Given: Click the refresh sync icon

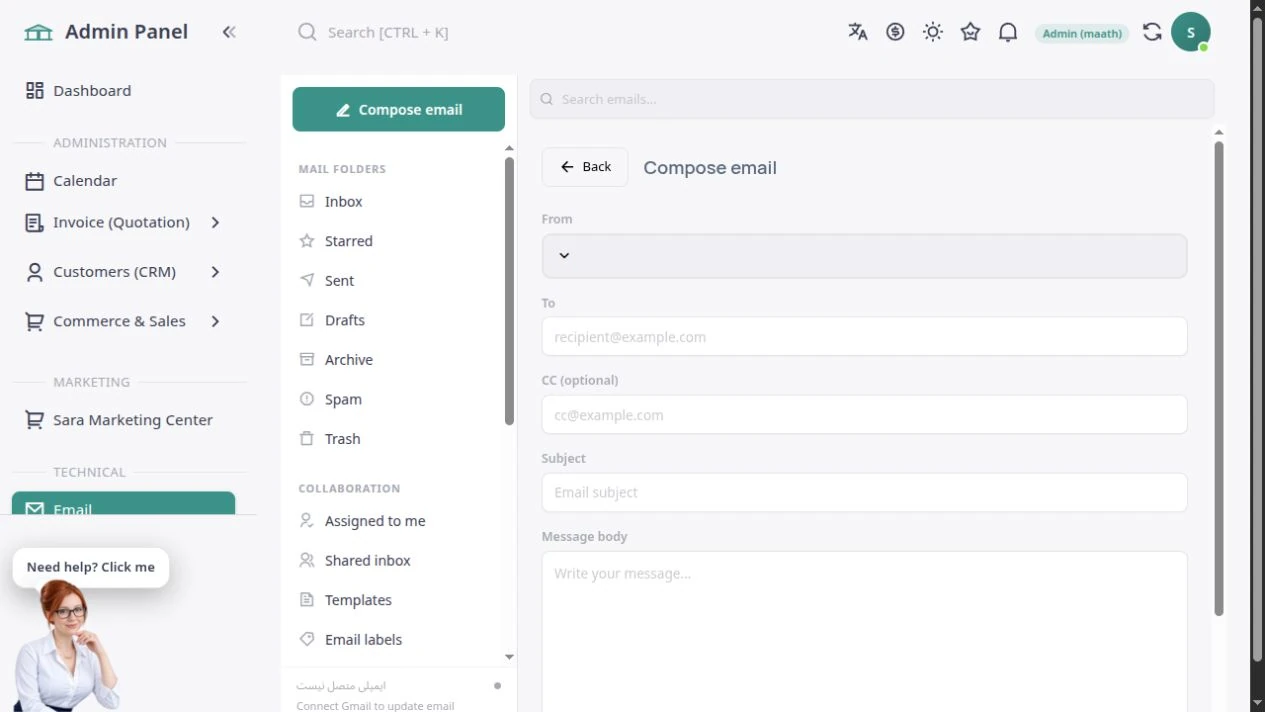Looking at the screenshot, I should pyautogui.click(x=1152, y=32).
